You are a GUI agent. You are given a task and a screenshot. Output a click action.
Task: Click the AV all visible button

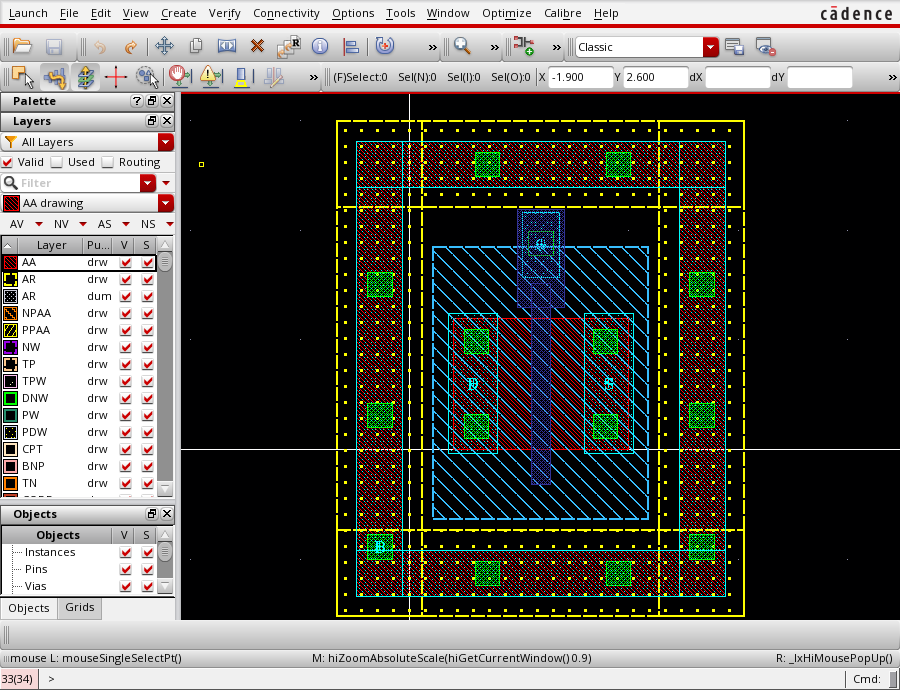(17, 224)
